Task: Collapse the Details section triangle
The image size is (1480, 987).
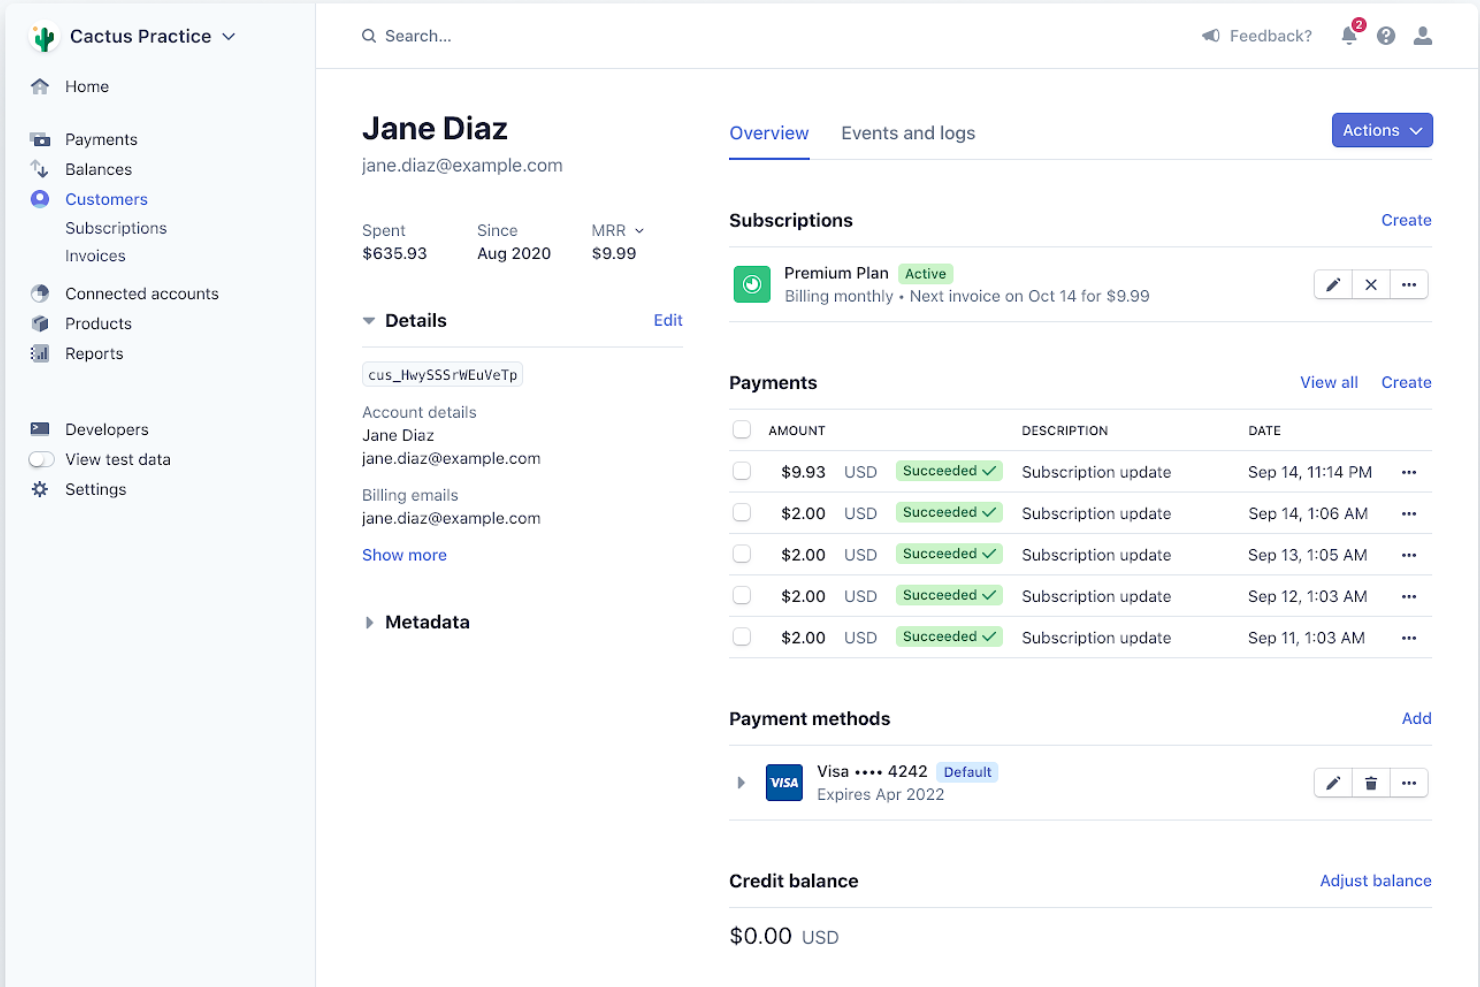Action: pos(369,321)
